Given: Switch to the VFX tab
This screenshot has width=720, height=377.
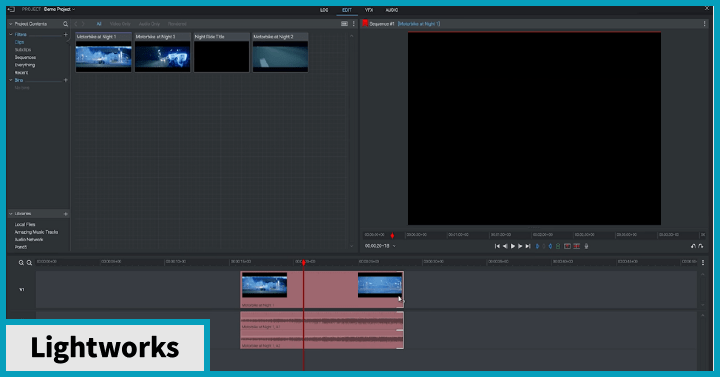Looking at the screenshot, I should (369, 10).
